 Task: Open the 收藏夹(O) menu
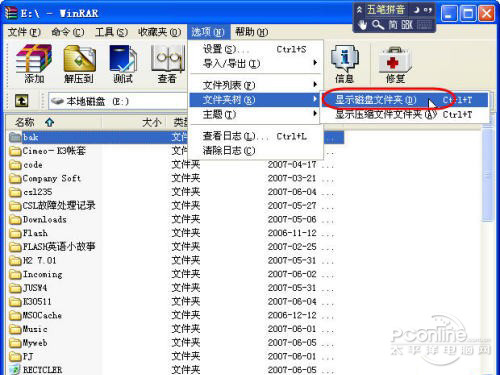coord(159,32)
